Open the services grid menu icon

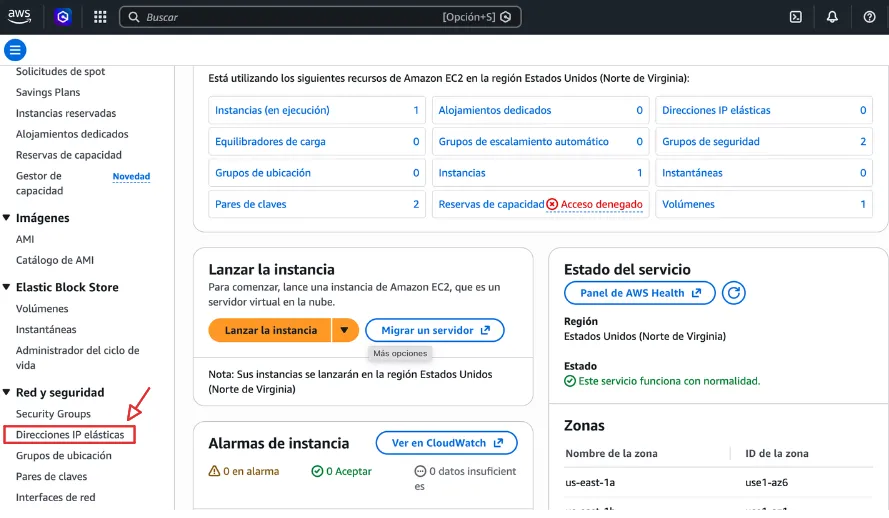coord(100,17)
